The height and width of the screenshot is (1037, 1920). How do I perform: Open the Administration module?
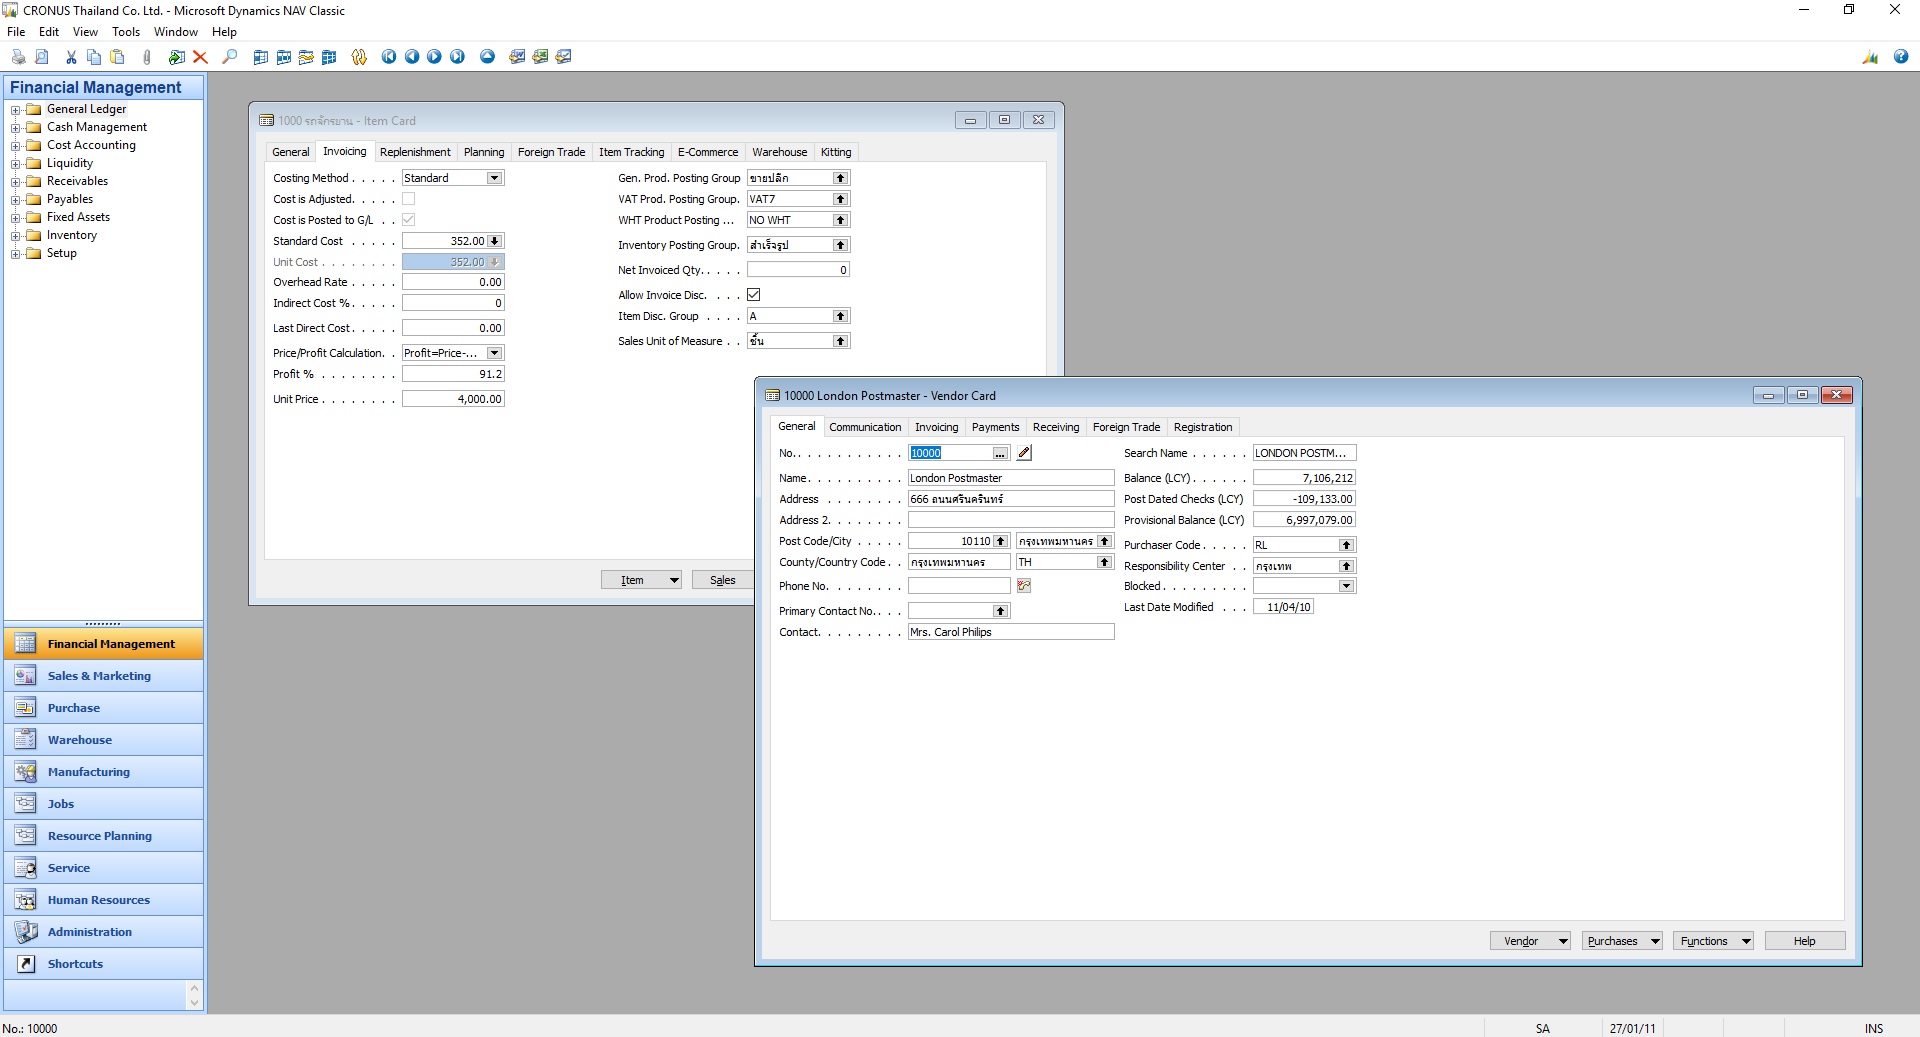(x=104, y=932)
